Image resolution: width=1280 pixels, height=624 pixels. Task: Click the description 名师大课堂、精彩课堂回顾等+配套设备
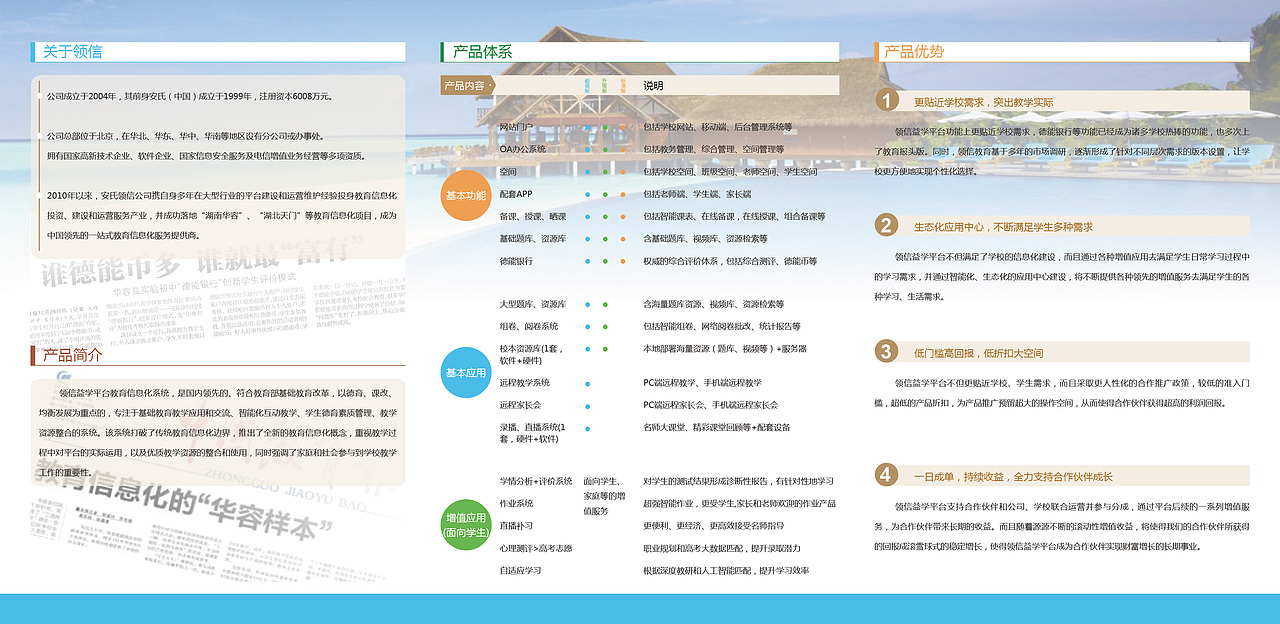716,427
